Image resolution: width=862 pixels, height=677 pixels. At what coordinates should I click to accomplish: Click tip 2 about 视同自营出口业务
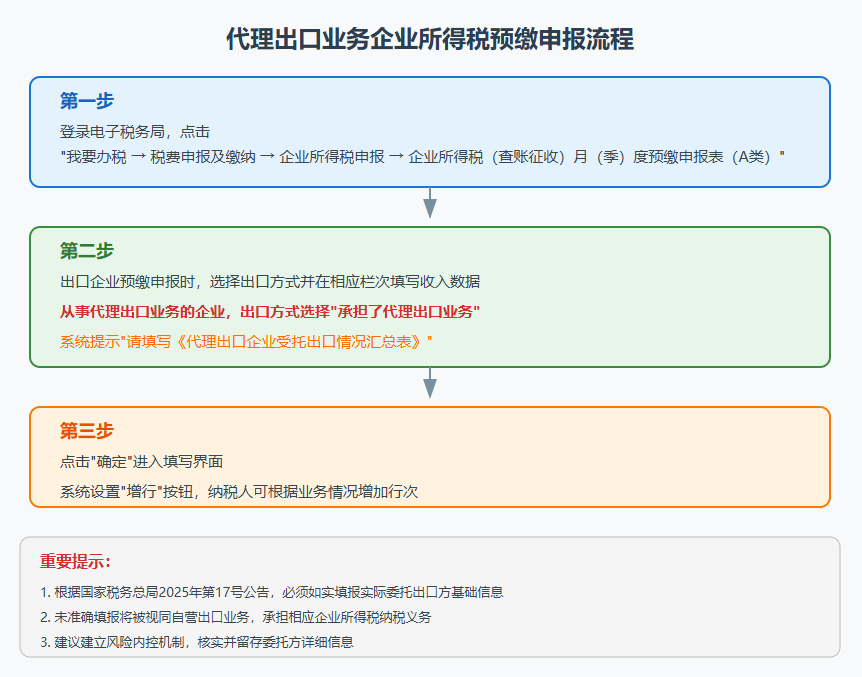(x=236, y=617)
